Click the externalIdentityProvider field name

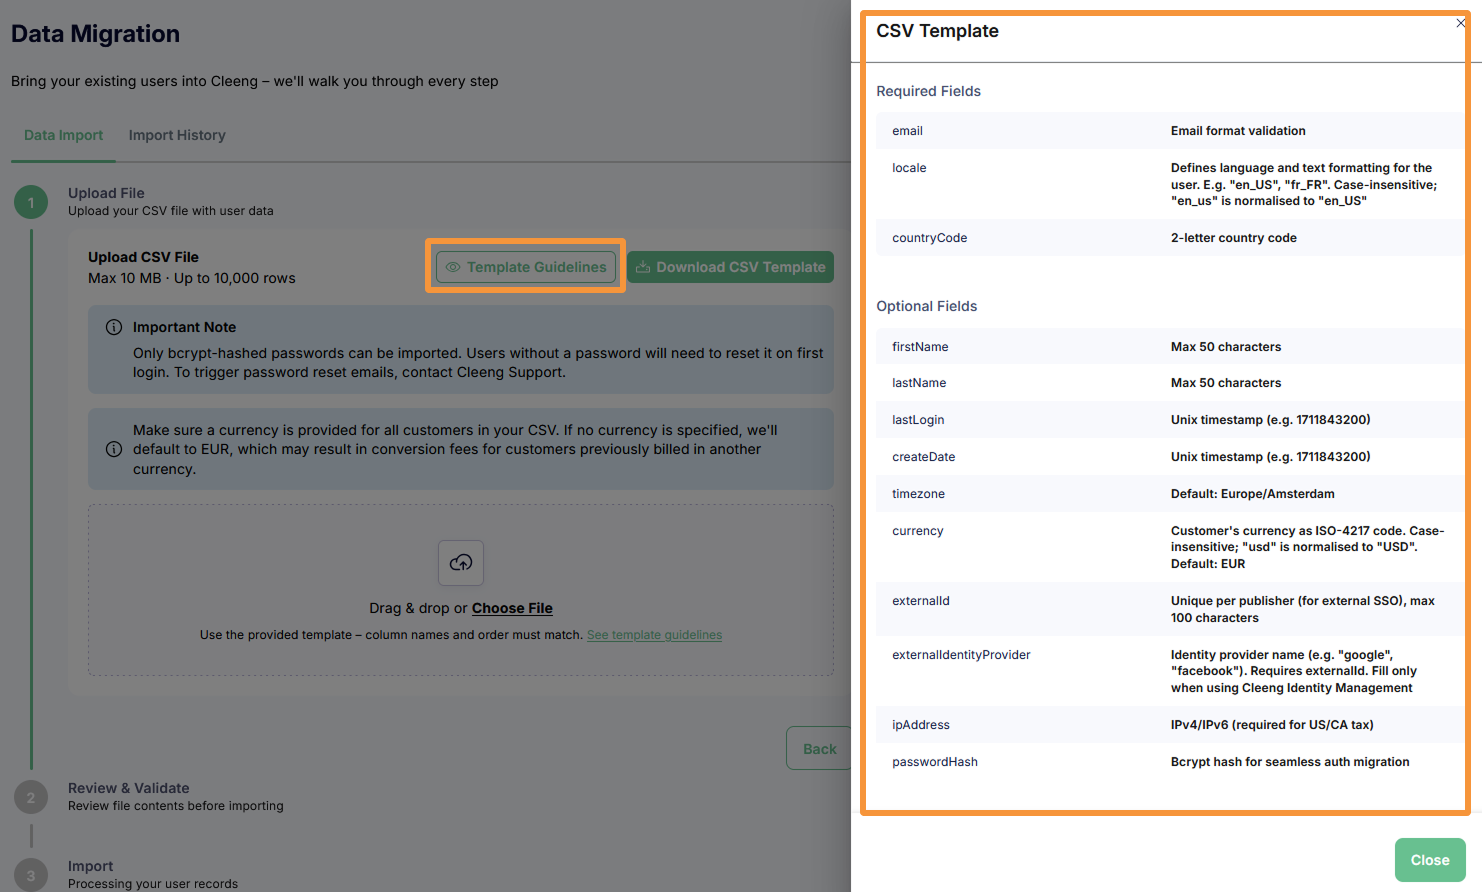[961, 655]
